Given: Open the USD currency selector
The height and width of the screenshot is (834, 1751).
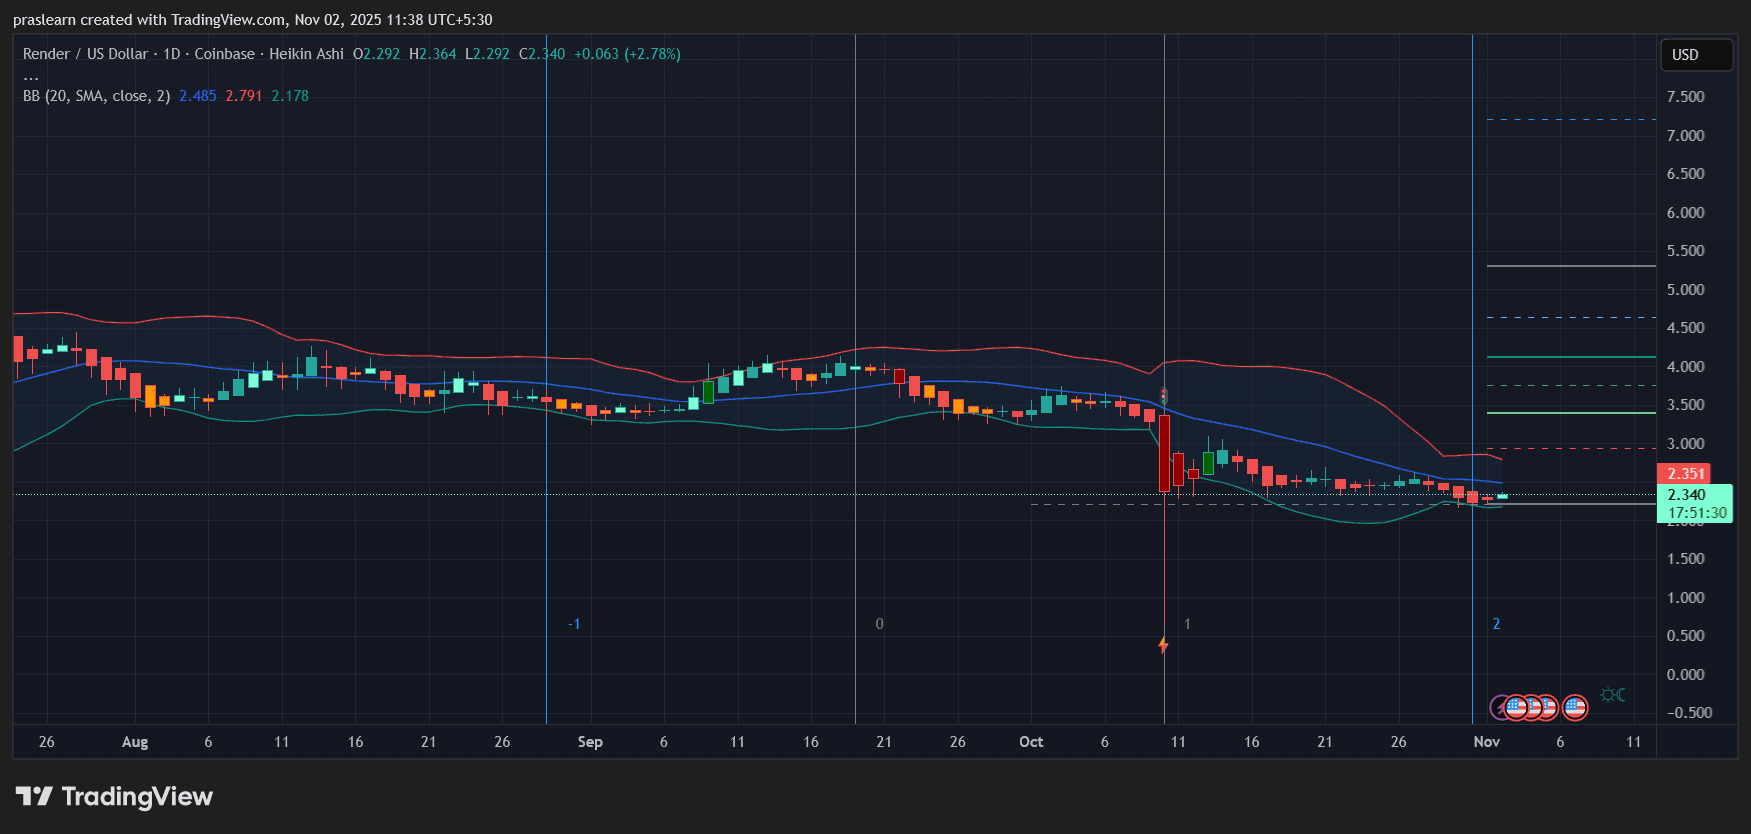Looking at the screenshot, I should point(1695,55).
